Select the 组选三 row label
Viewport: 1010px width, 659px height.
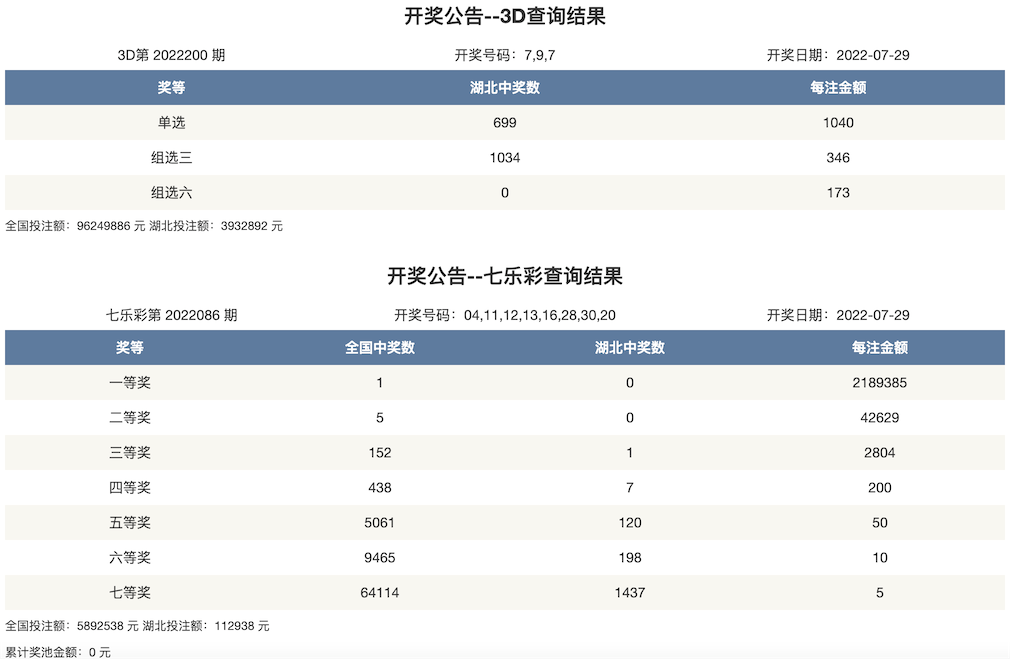(171, 158)
